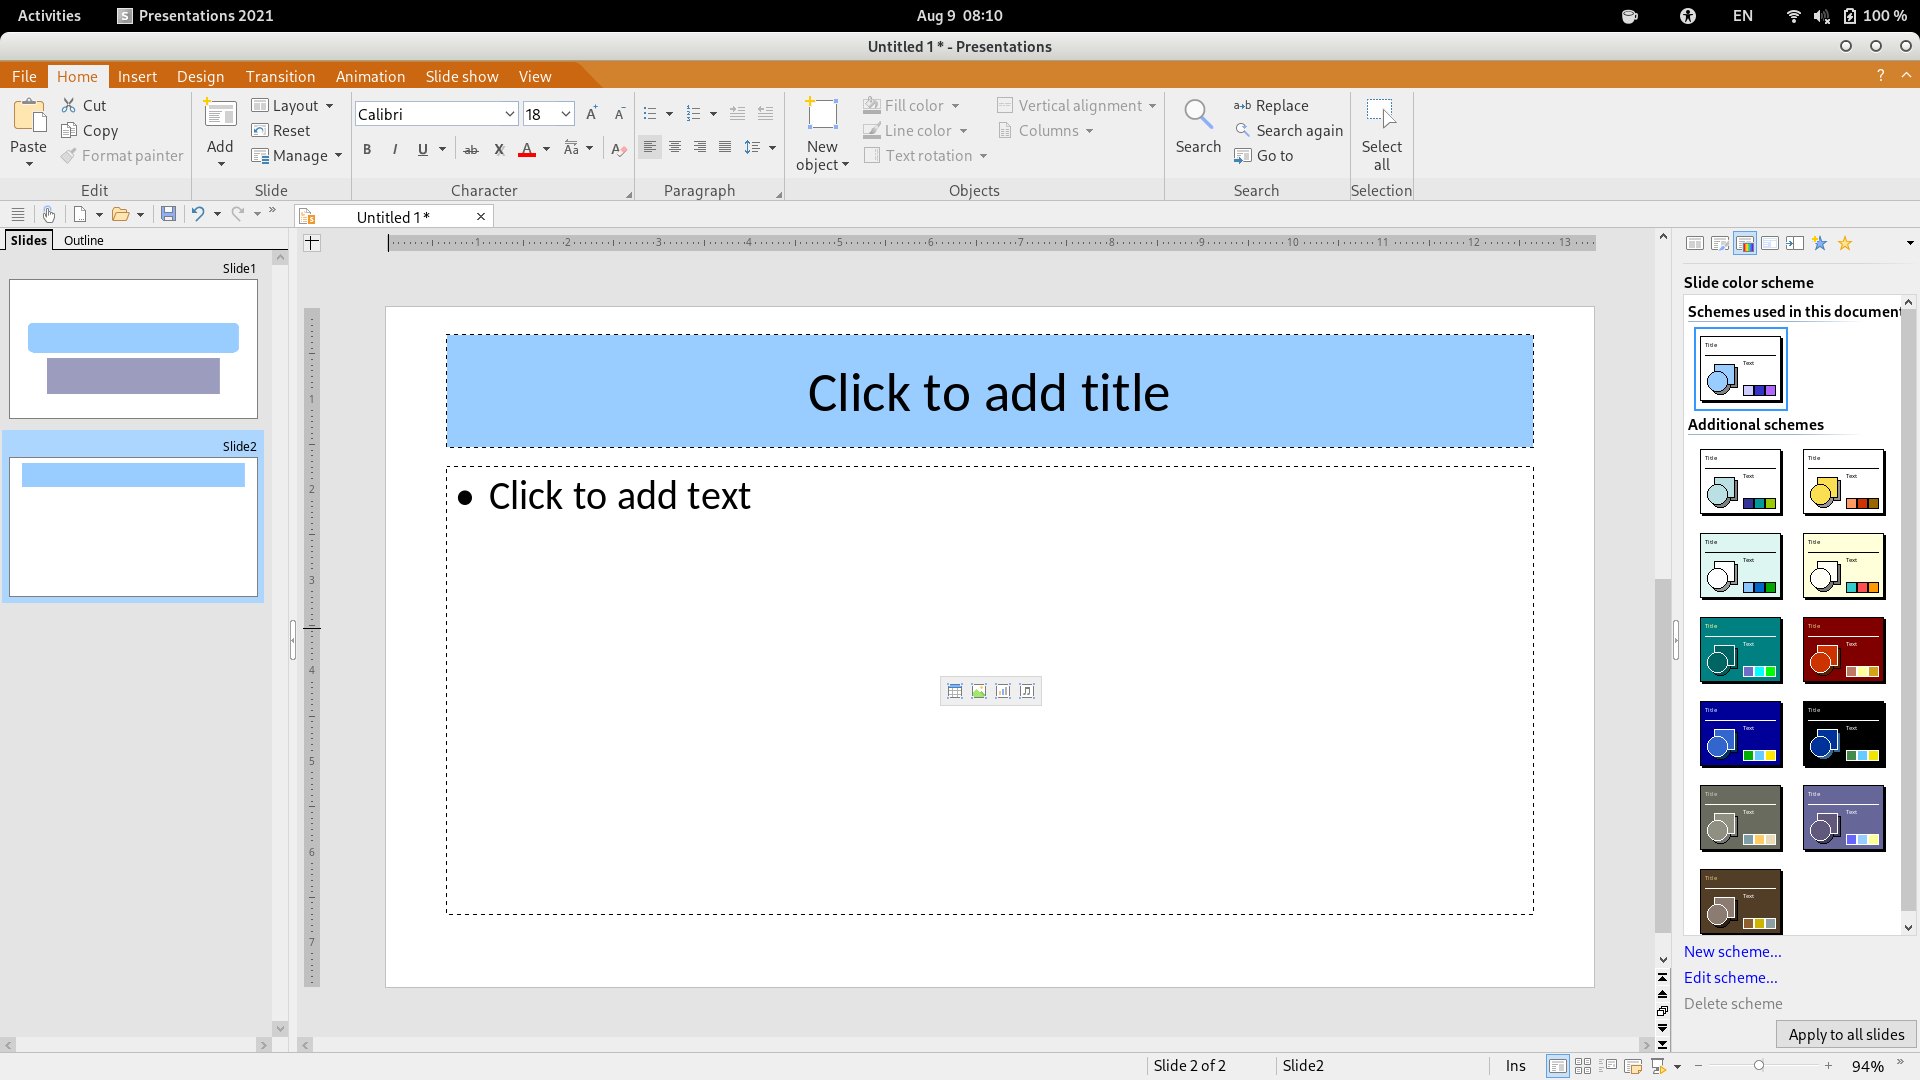Click the New scheme... link
Viewport: 1920px width, 1080px height.
1732,951
